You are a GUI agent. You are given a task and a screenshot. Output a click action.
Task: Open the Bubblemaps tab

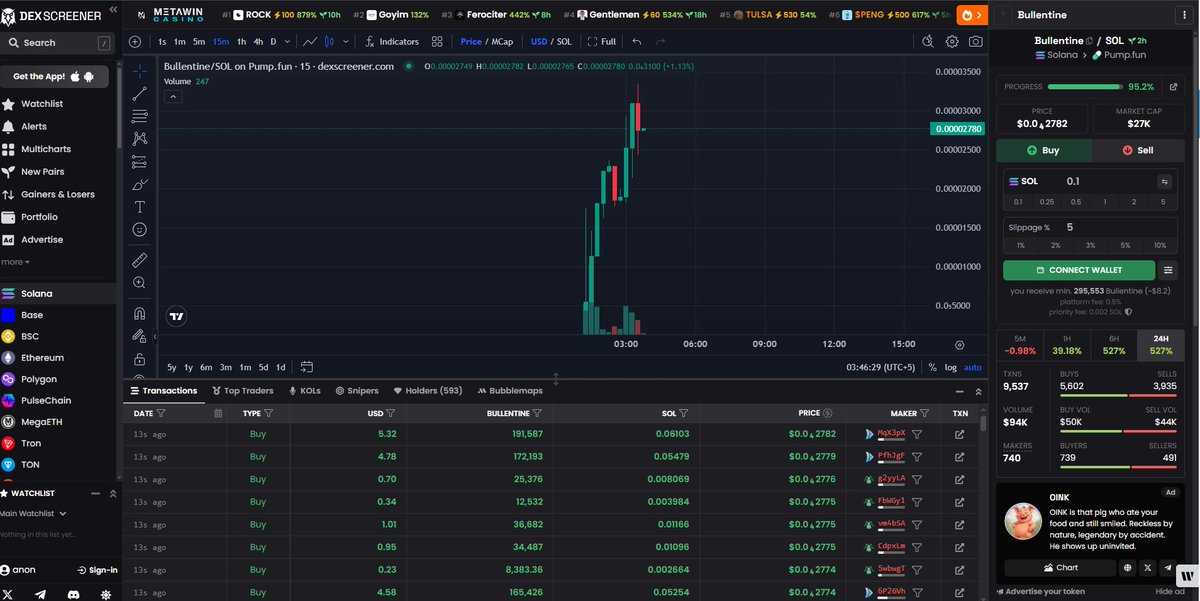[x=510, y=391]
